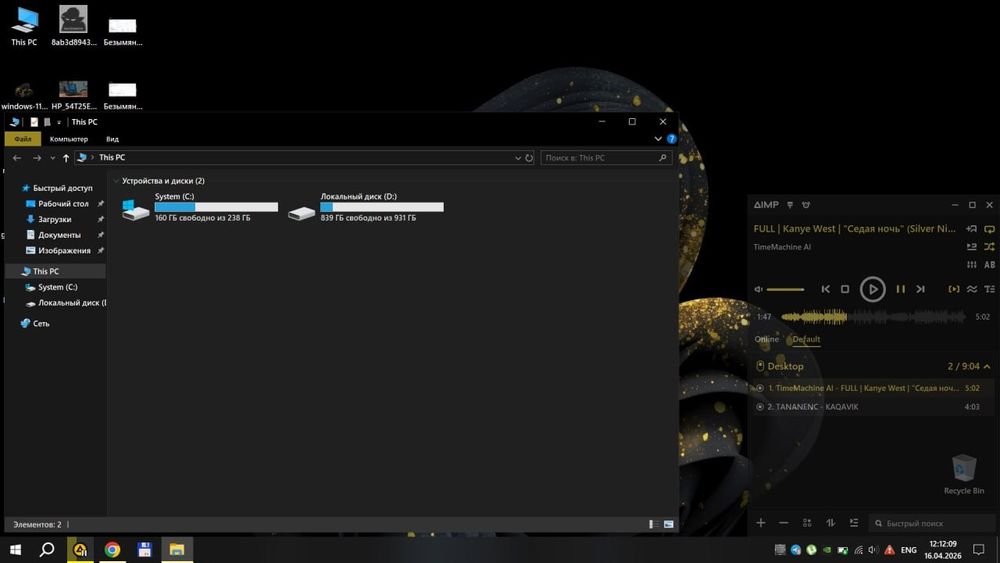The image size is (1000, 563).
Task: Open the AIMP sort arrows icon
Action: (x=830, y=523)
